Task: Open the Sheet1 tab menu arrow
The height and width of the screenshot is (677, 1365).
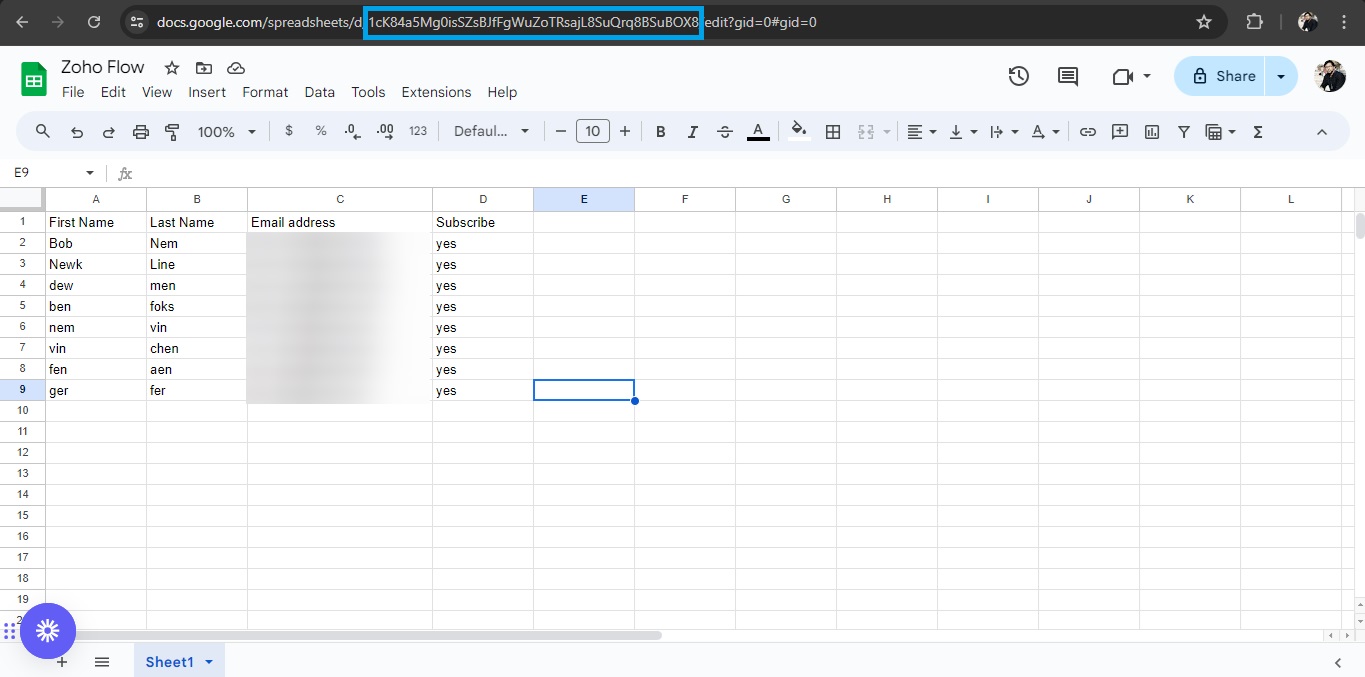Action: click(x=209, y=661)
